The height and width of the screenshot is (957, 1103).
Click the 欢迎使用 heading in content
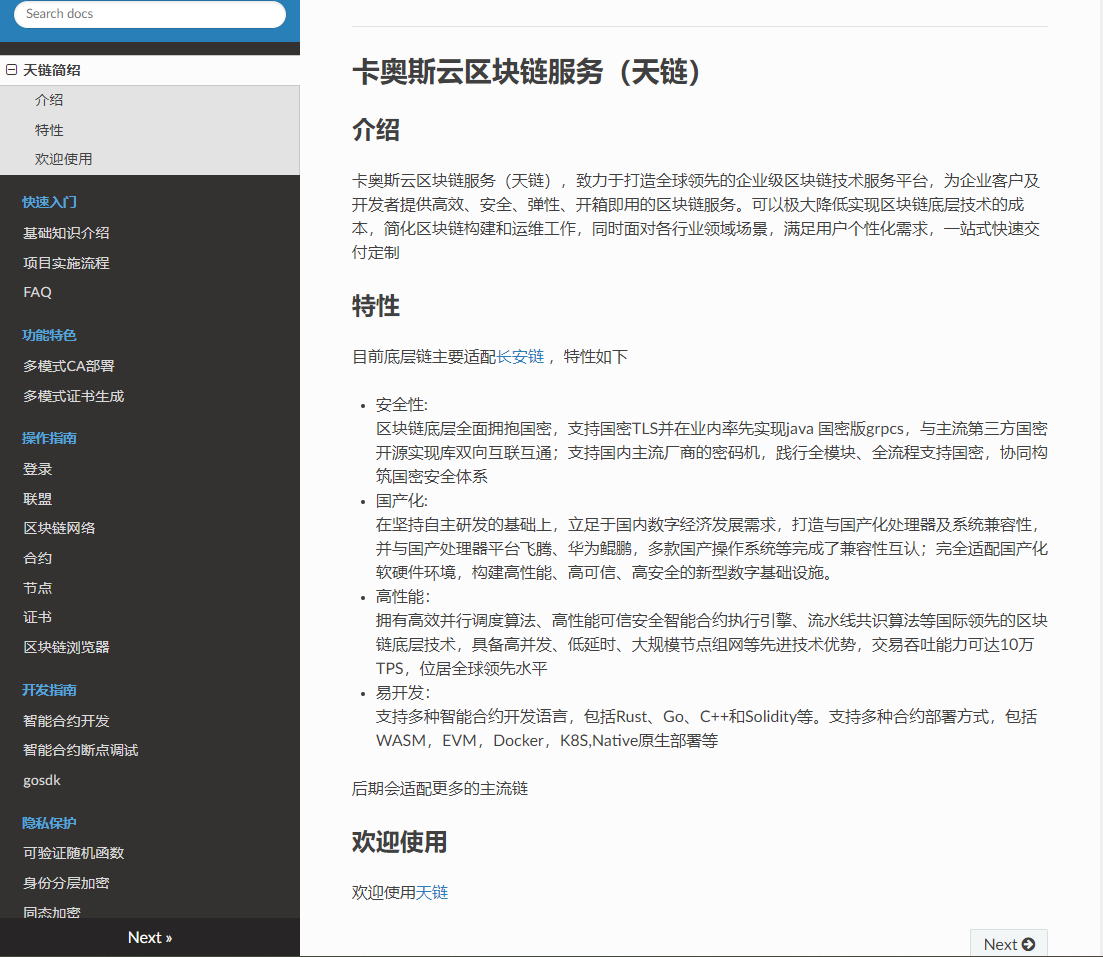(400, 842)
